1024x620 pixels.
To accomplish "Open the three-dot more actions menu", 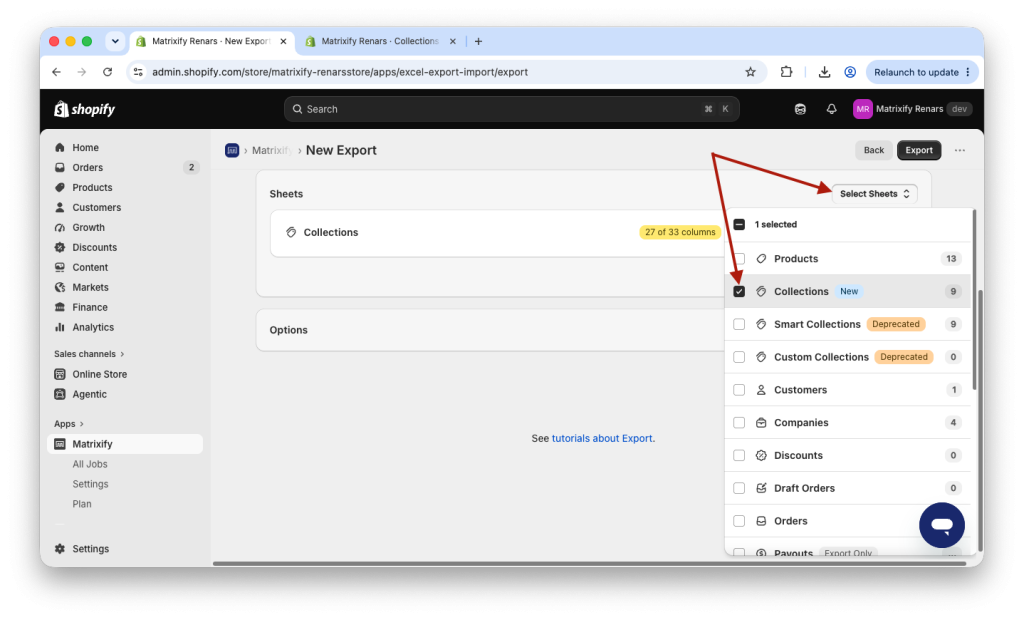I will click(x=959, y=150).
